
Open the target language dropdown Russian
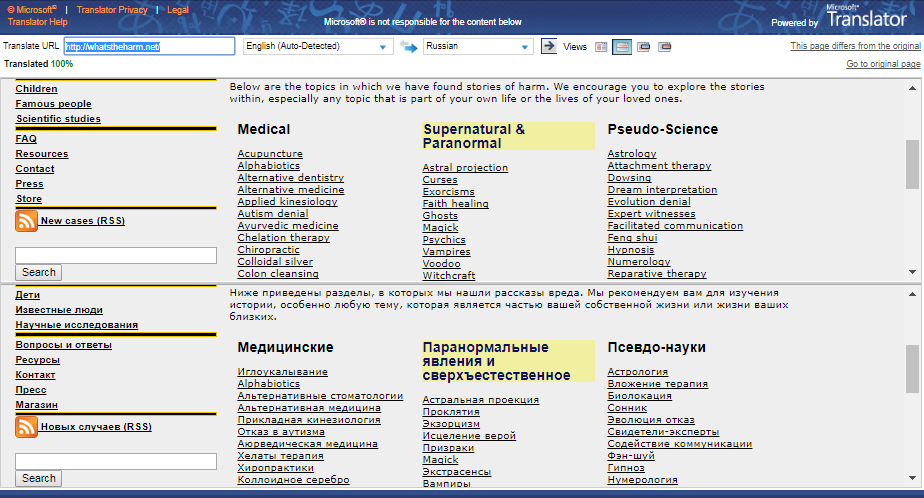click(478, 46)
